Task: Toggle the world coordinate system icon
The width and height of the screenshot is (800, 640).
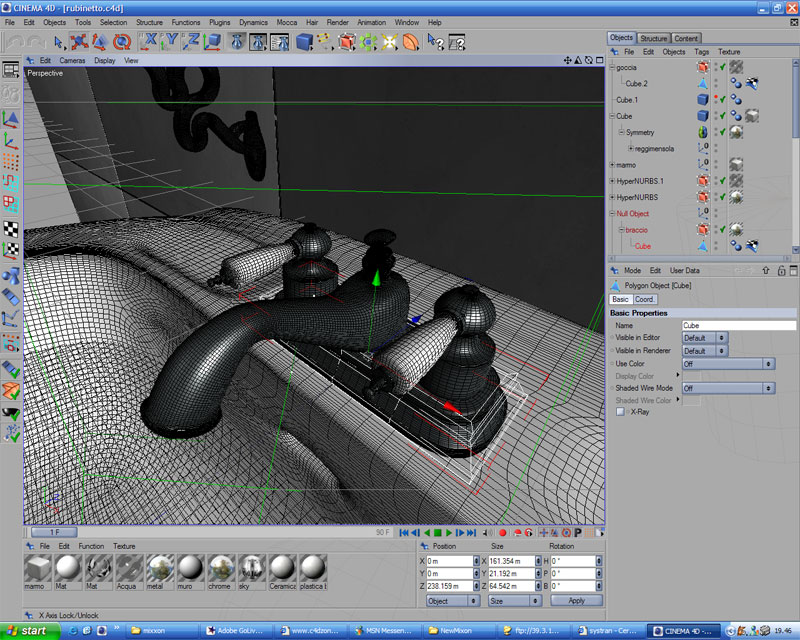Action: (x=212, y=42)
